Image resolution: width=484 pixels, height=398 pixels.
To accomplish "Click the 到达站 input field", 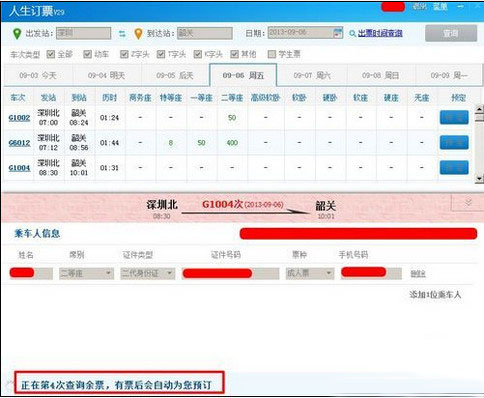I will coord(205,33).
